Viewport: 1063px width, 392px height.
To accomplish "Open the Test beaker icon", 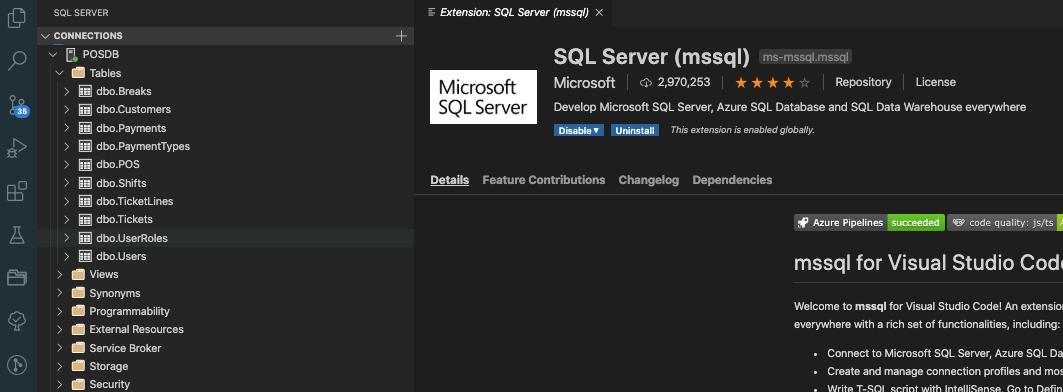I will click(16, 235).
